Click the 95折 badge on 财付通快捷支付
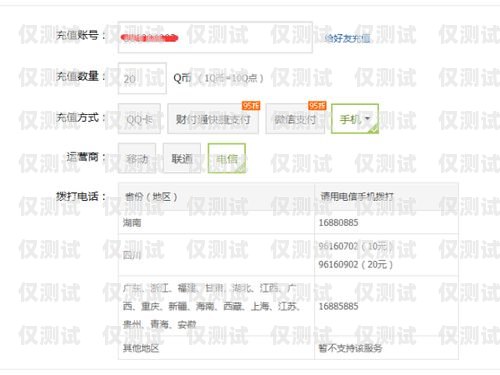 [x=251, y=106]
